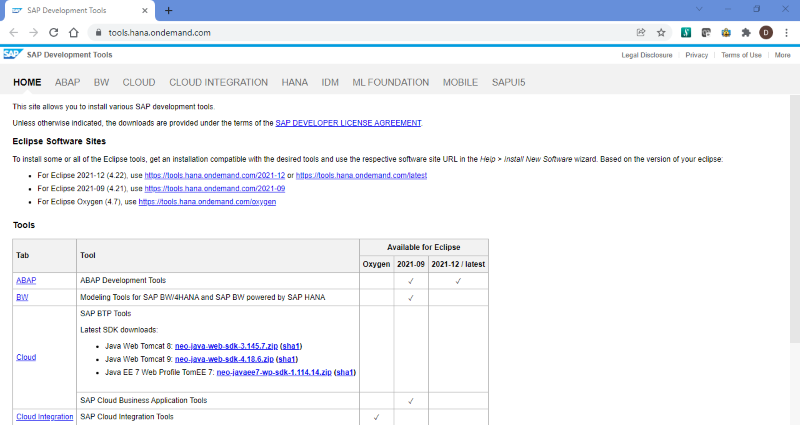Open the tab search chevron
Viewport: 800px width, 425px height.
(x=699, y=9)
